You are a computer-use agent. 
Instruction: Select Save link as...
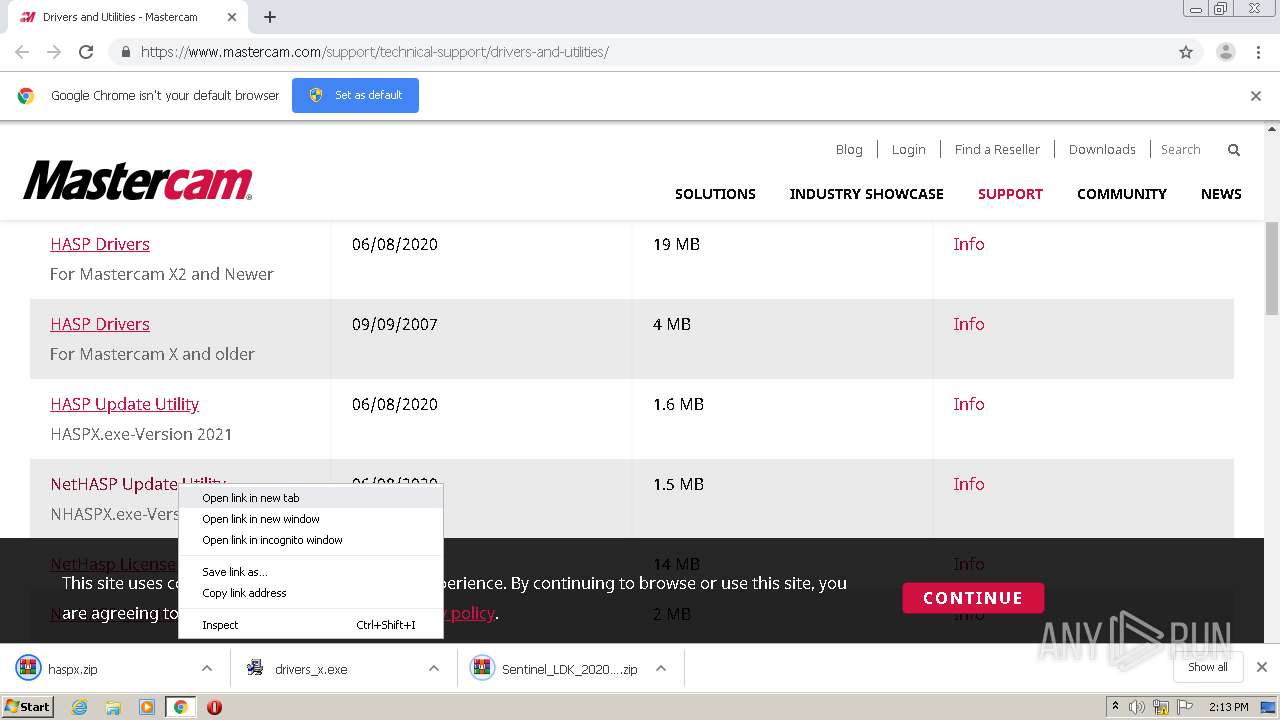311,572
